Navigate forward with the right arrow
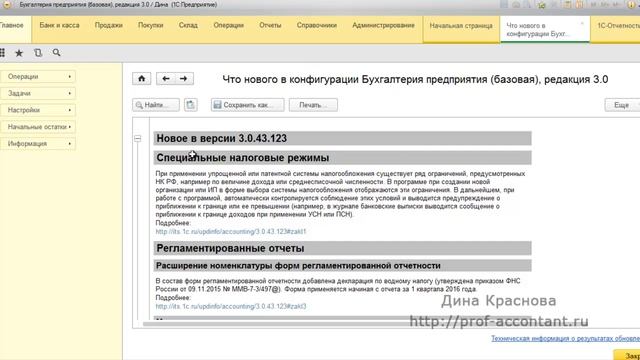This screenshot has height=360, width=640. 184,78
